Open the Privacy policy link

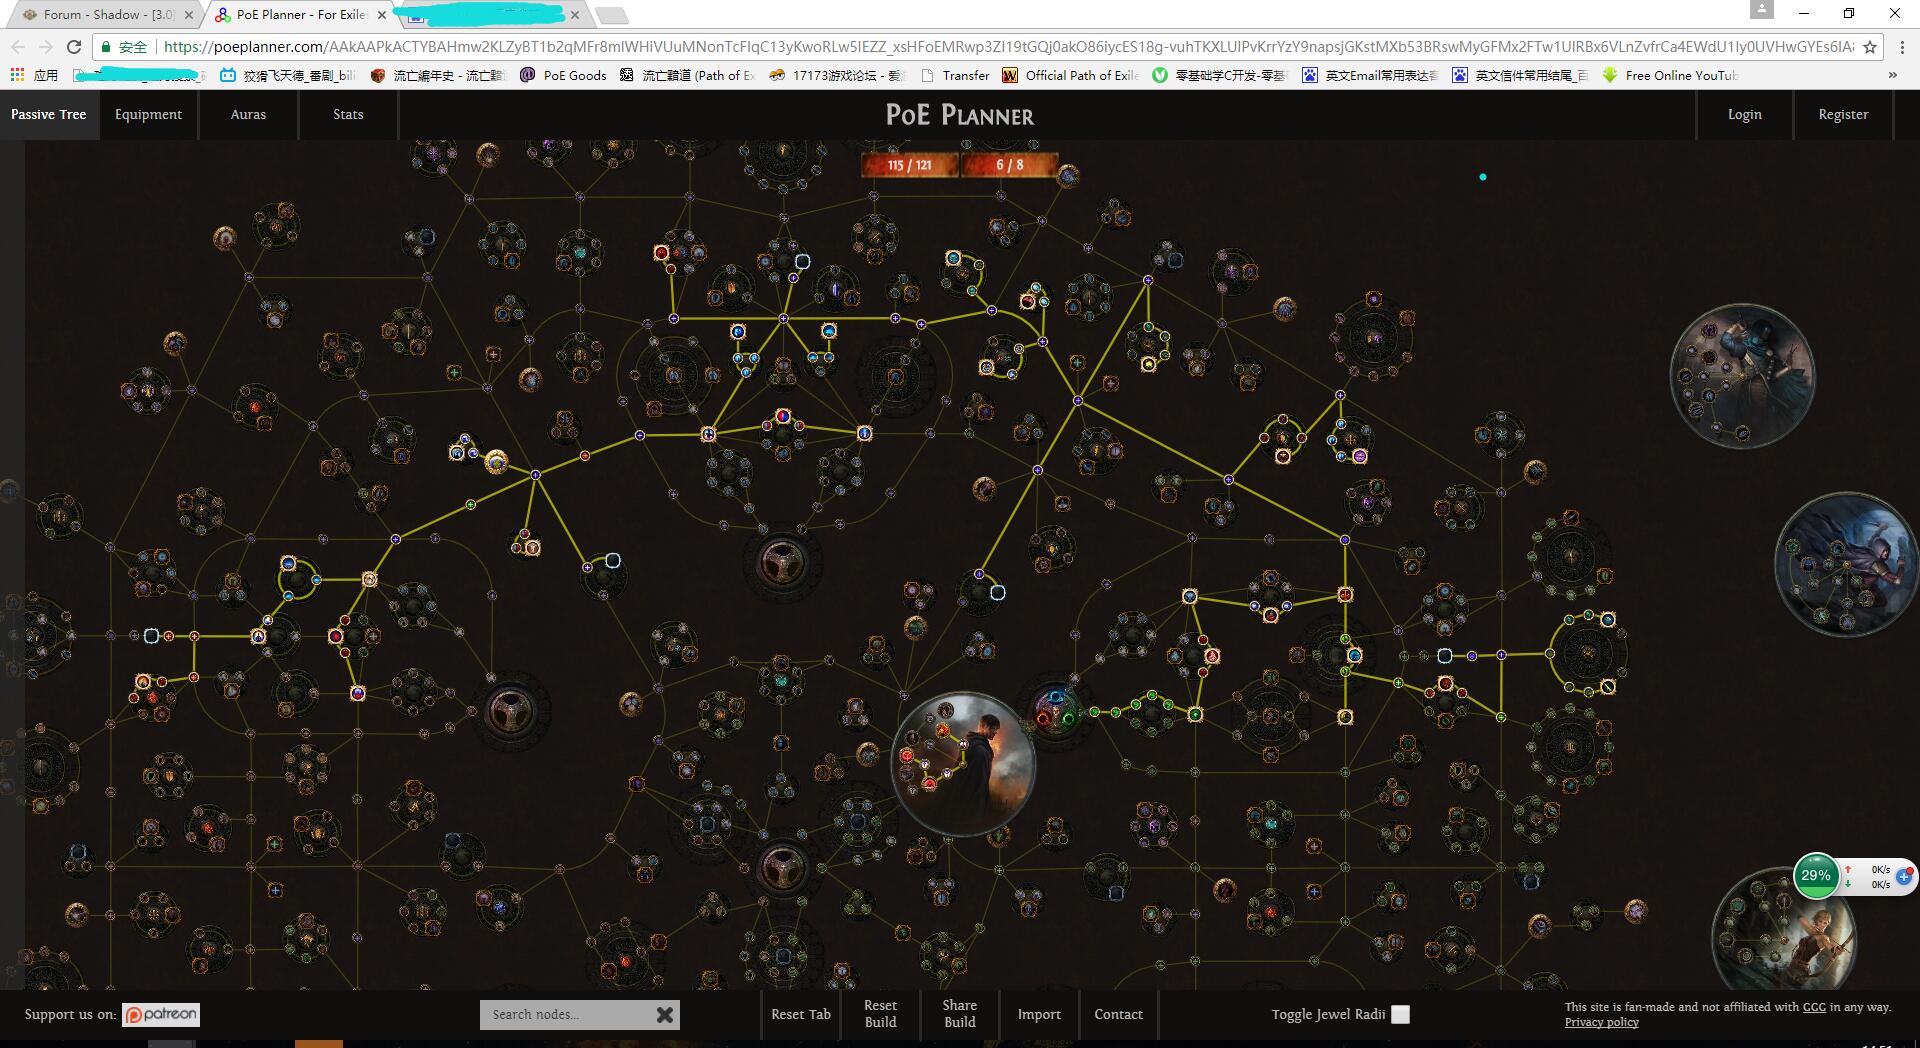pos(1601,1022)
